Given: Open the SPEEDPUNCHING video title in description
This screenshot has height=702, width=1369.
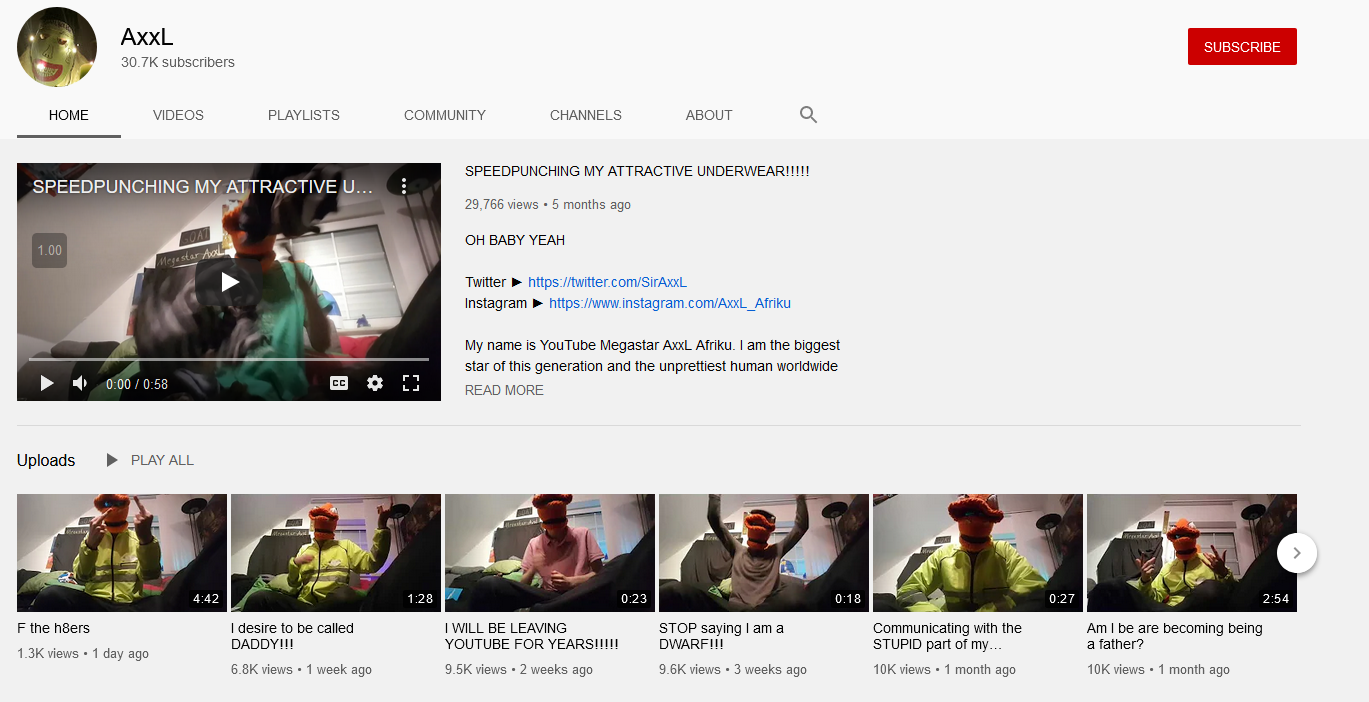Looking at the screenshot, I should tap(637, 172).
